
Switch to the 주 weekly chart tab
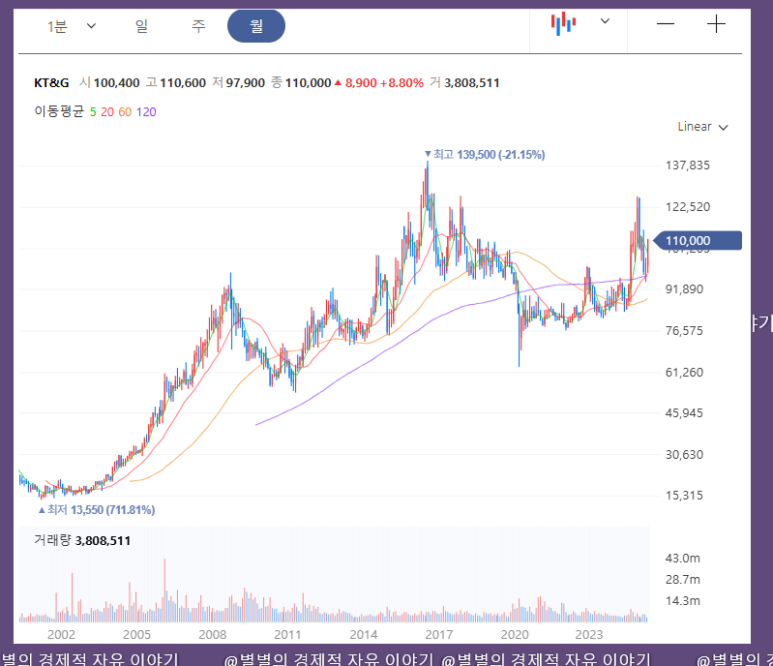point(198,26)
